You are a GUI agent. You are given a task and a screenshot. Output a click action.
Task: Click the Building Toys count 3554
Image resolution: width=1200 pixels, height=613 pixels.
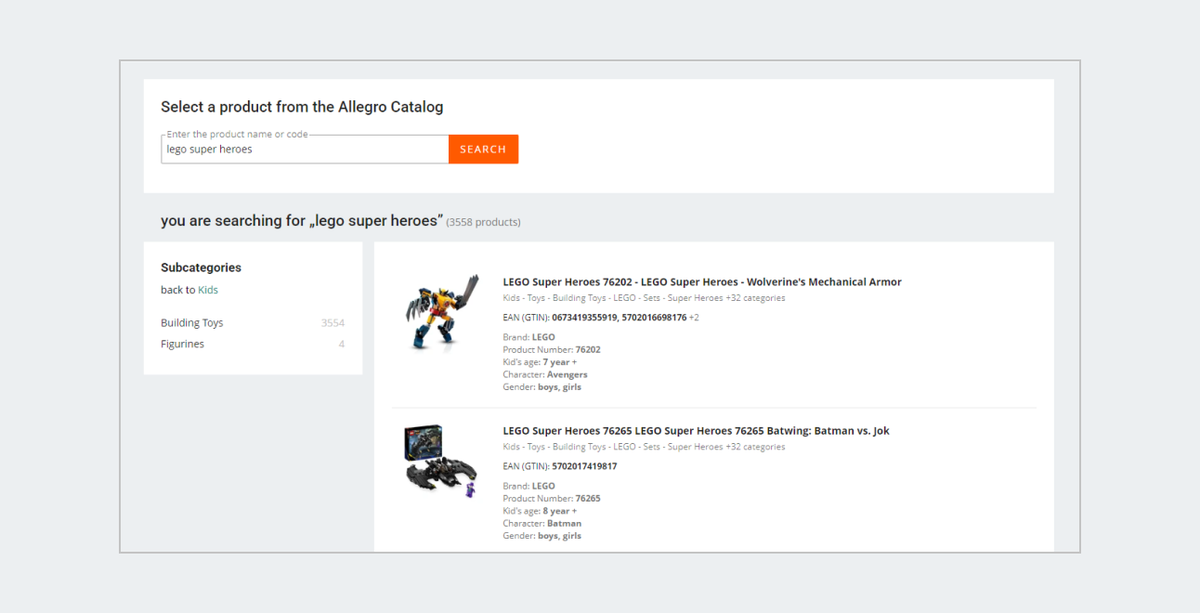(333, 323)
